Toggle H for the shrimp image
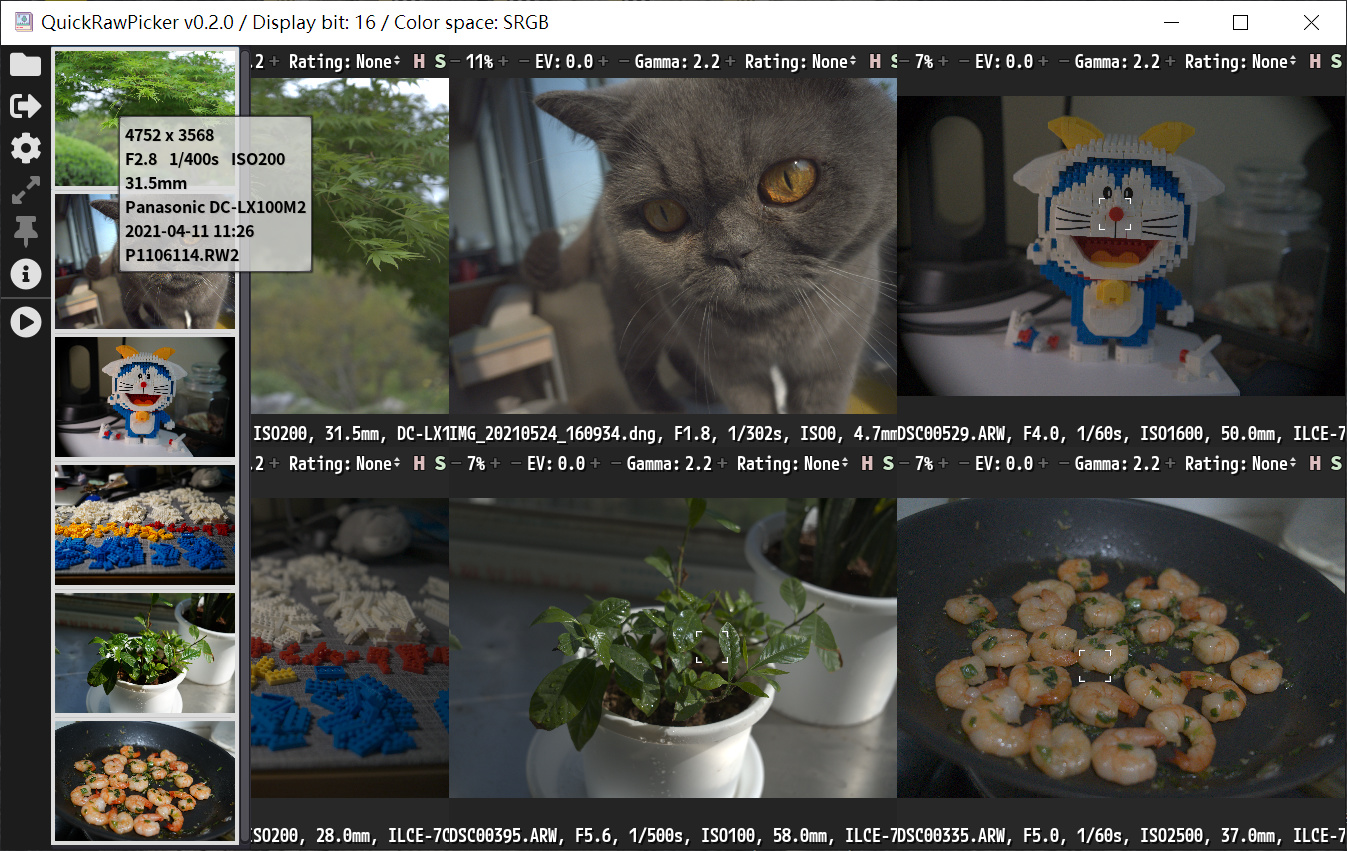The width and height of the screenshot is (1347, 851). pyautogui.click(x=1315, y=464)
